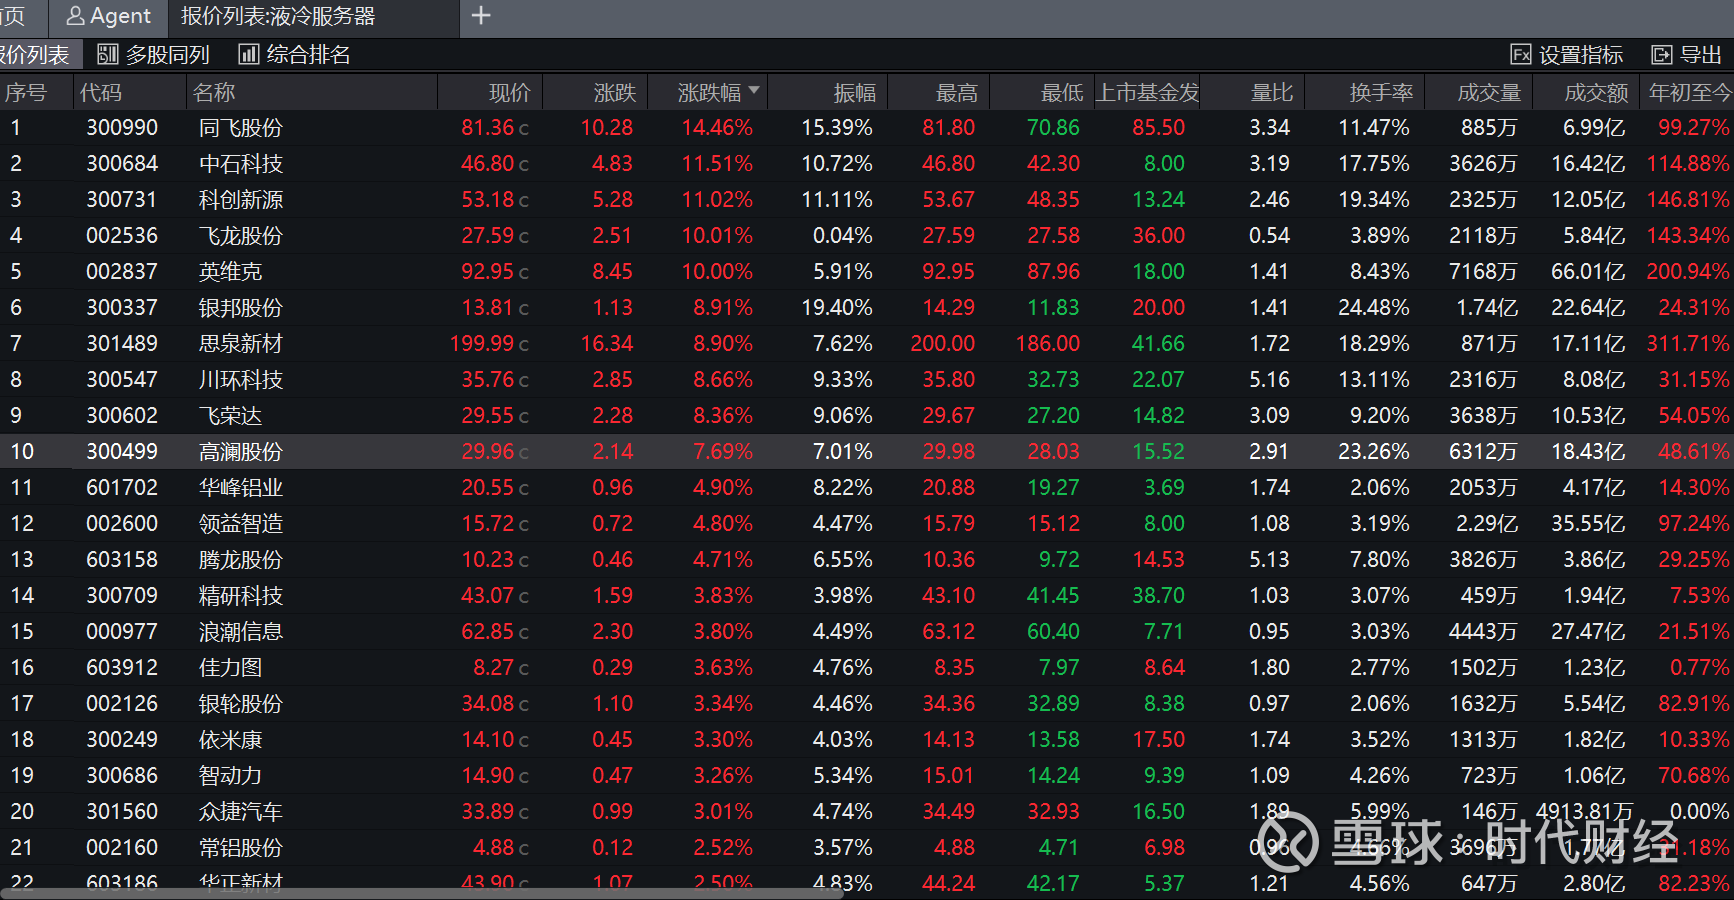
Task: Toggle the 涨跌幅 sort arrow
Action: pos(754,91)
